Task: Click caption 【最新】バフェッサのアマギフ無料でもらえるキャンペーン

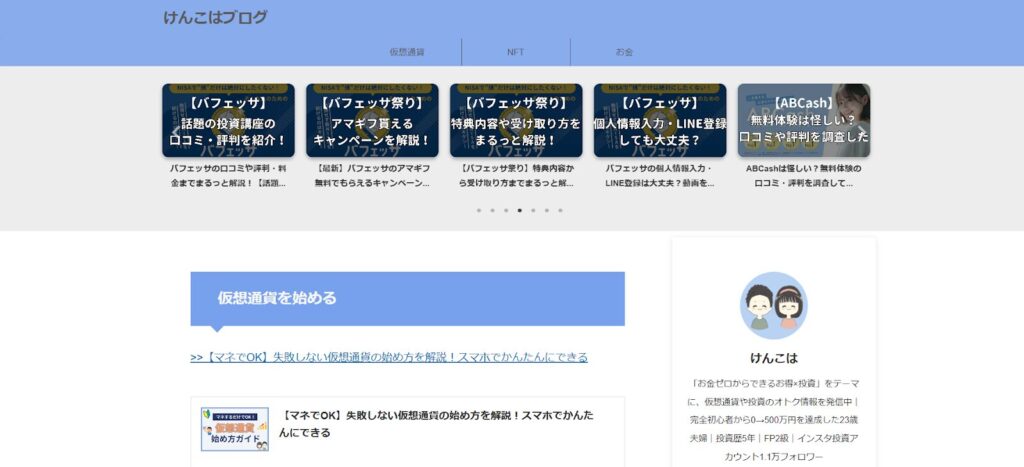Action: point(372,176)
